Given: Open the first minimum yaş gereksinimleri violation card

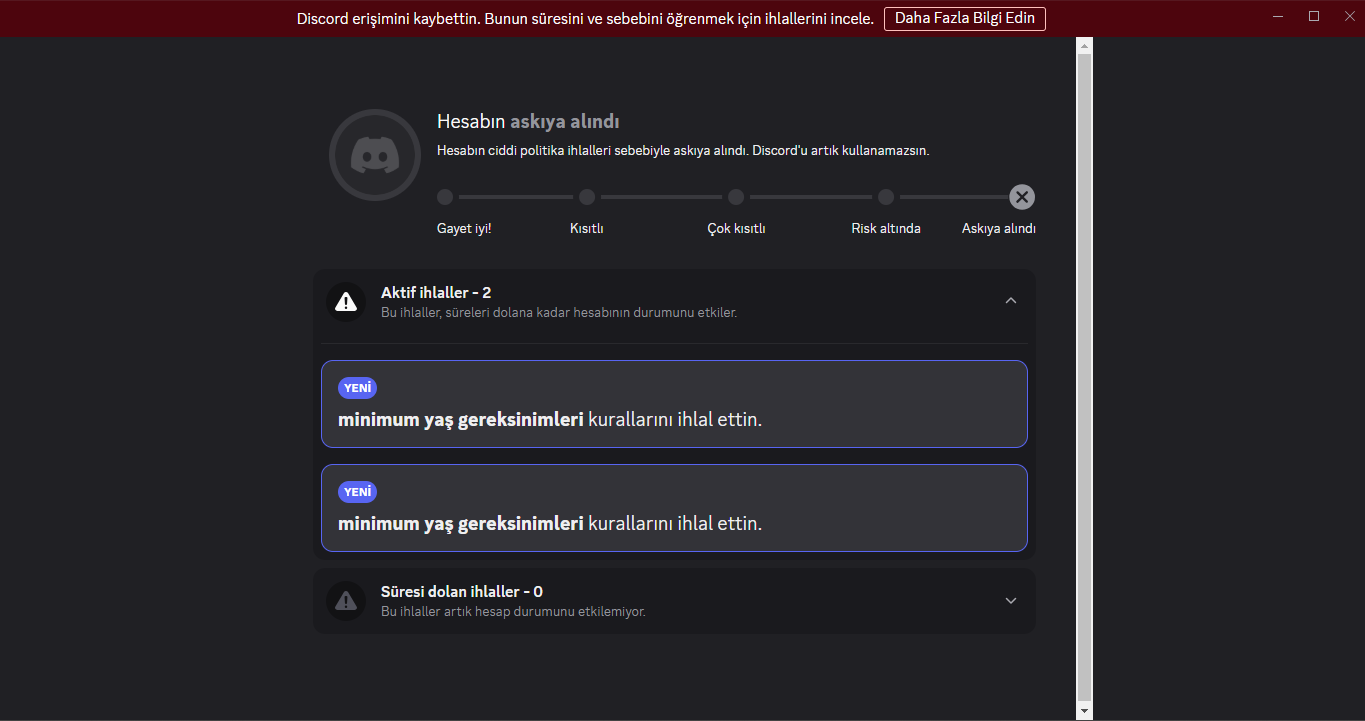Looking at the screenshot, I should pos(674,404).
